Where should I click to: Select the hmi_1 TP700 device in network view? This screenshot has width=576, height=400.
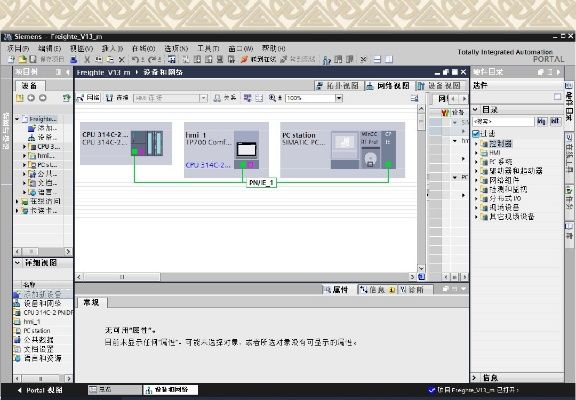(x=226, y=150)
